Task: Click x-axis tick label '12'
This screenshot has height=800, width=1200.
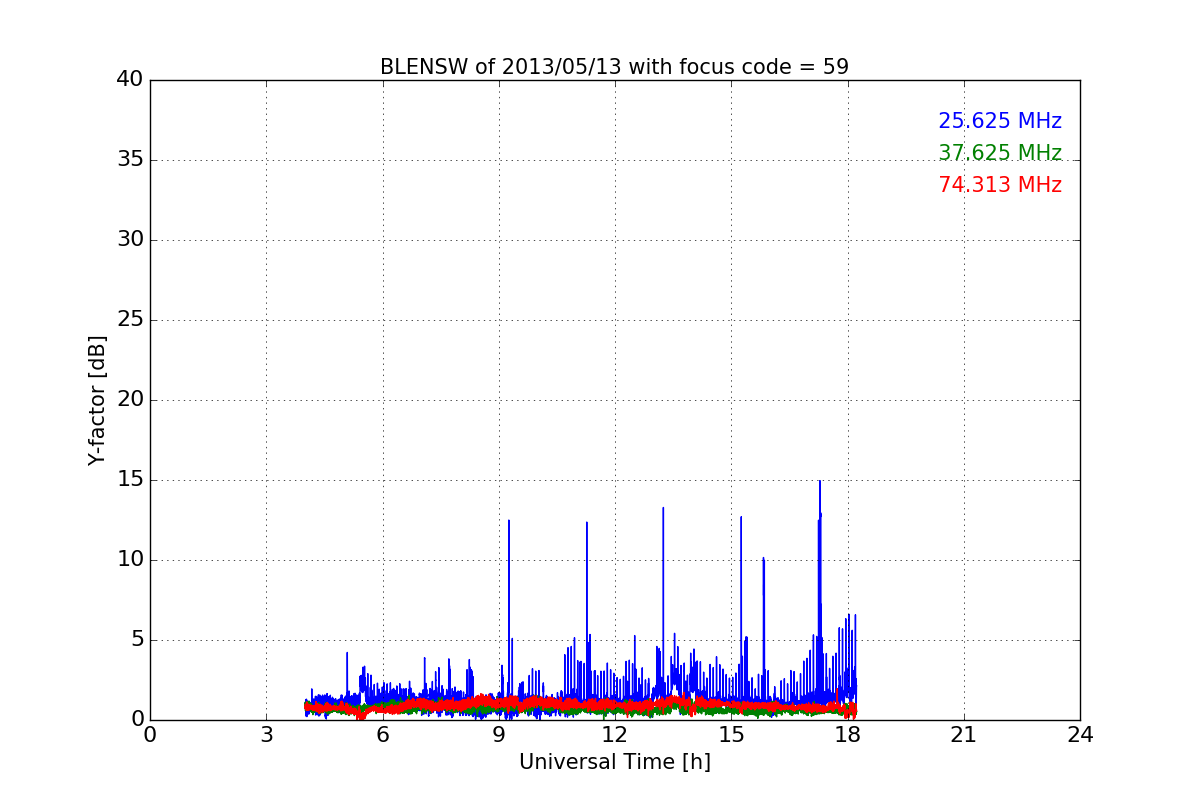Action: pos(615,735)
